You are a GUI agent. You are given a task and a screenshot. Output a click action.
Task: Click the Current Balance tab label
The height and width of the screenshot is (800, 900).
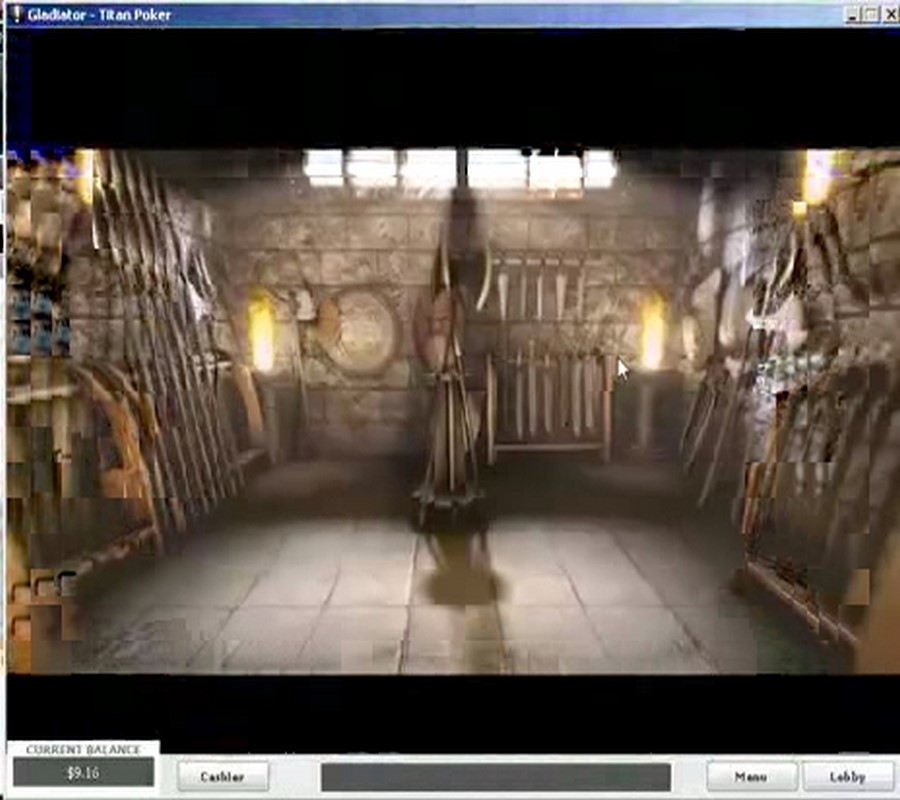(83, 749)
